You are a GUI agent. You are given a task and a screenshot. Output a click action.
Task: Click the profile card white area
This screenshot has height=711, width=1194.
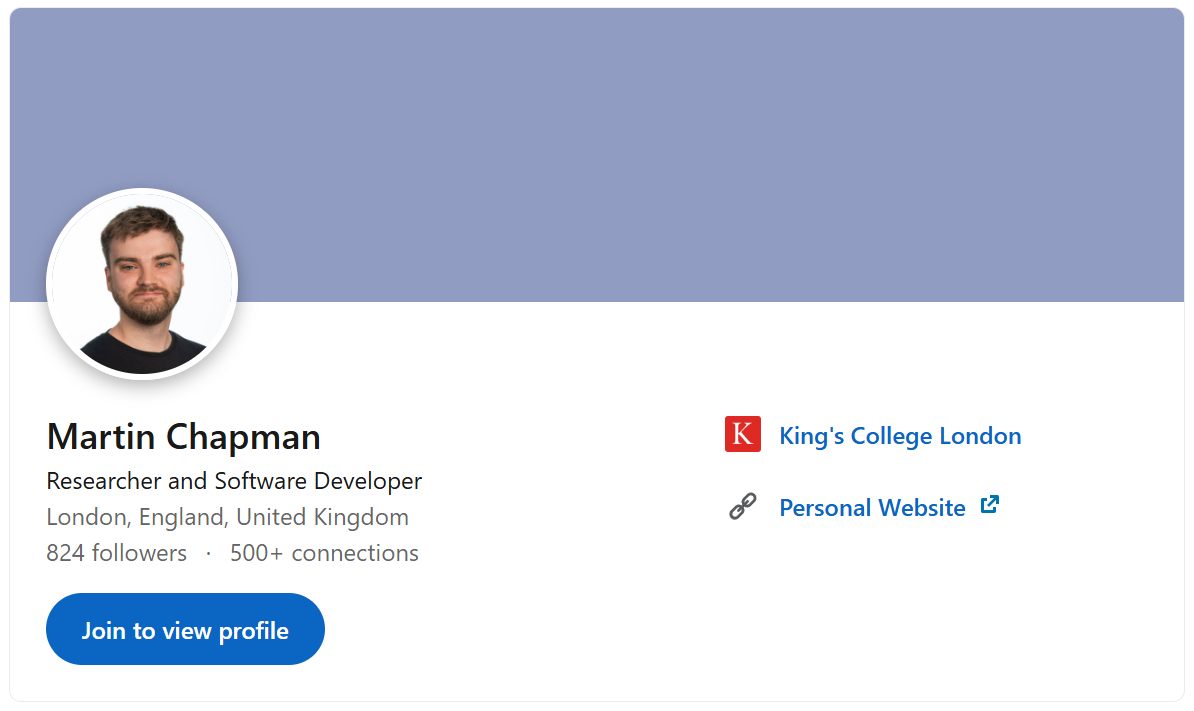pos(550,620)
